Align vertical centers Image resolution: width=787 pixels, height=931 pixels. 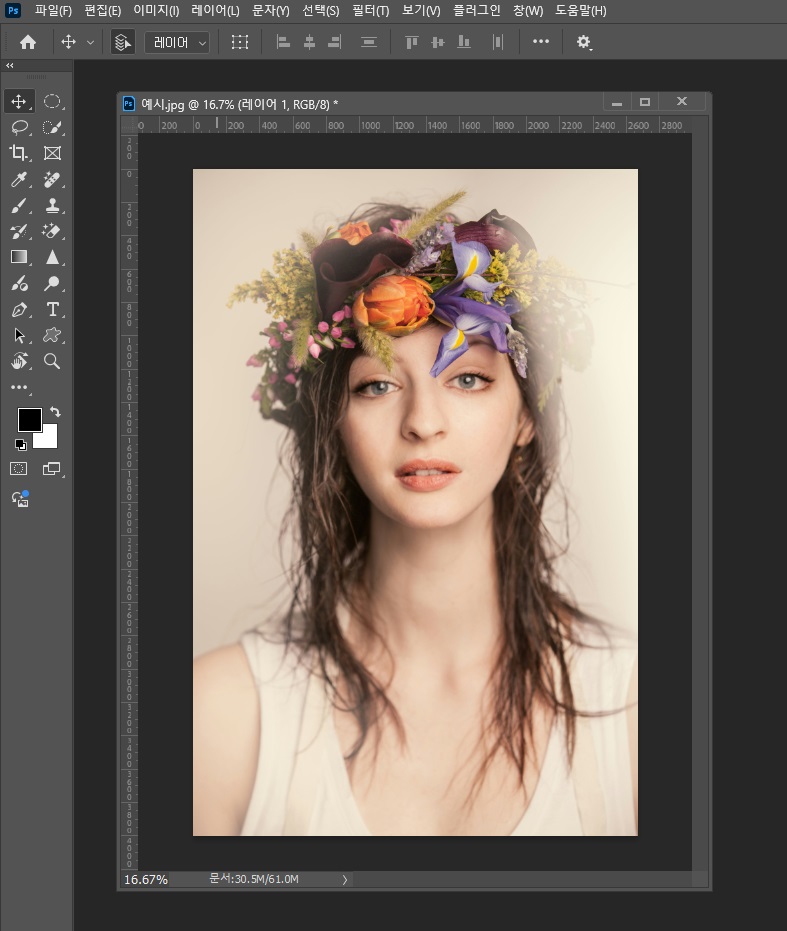coord(438,42)
